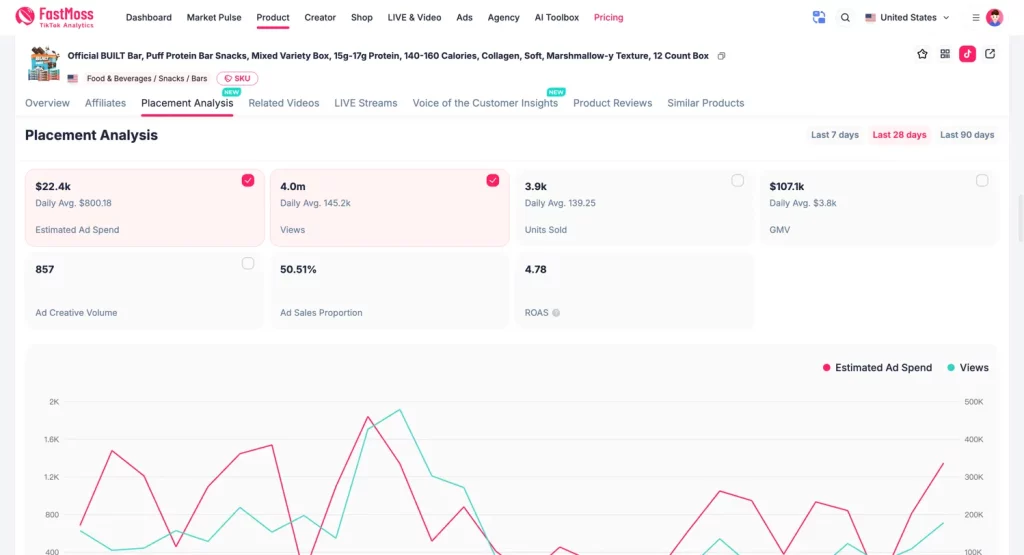Switch to the LIVE Streams tab
This screenshot has width=1024, height=555.
point(366,103)
